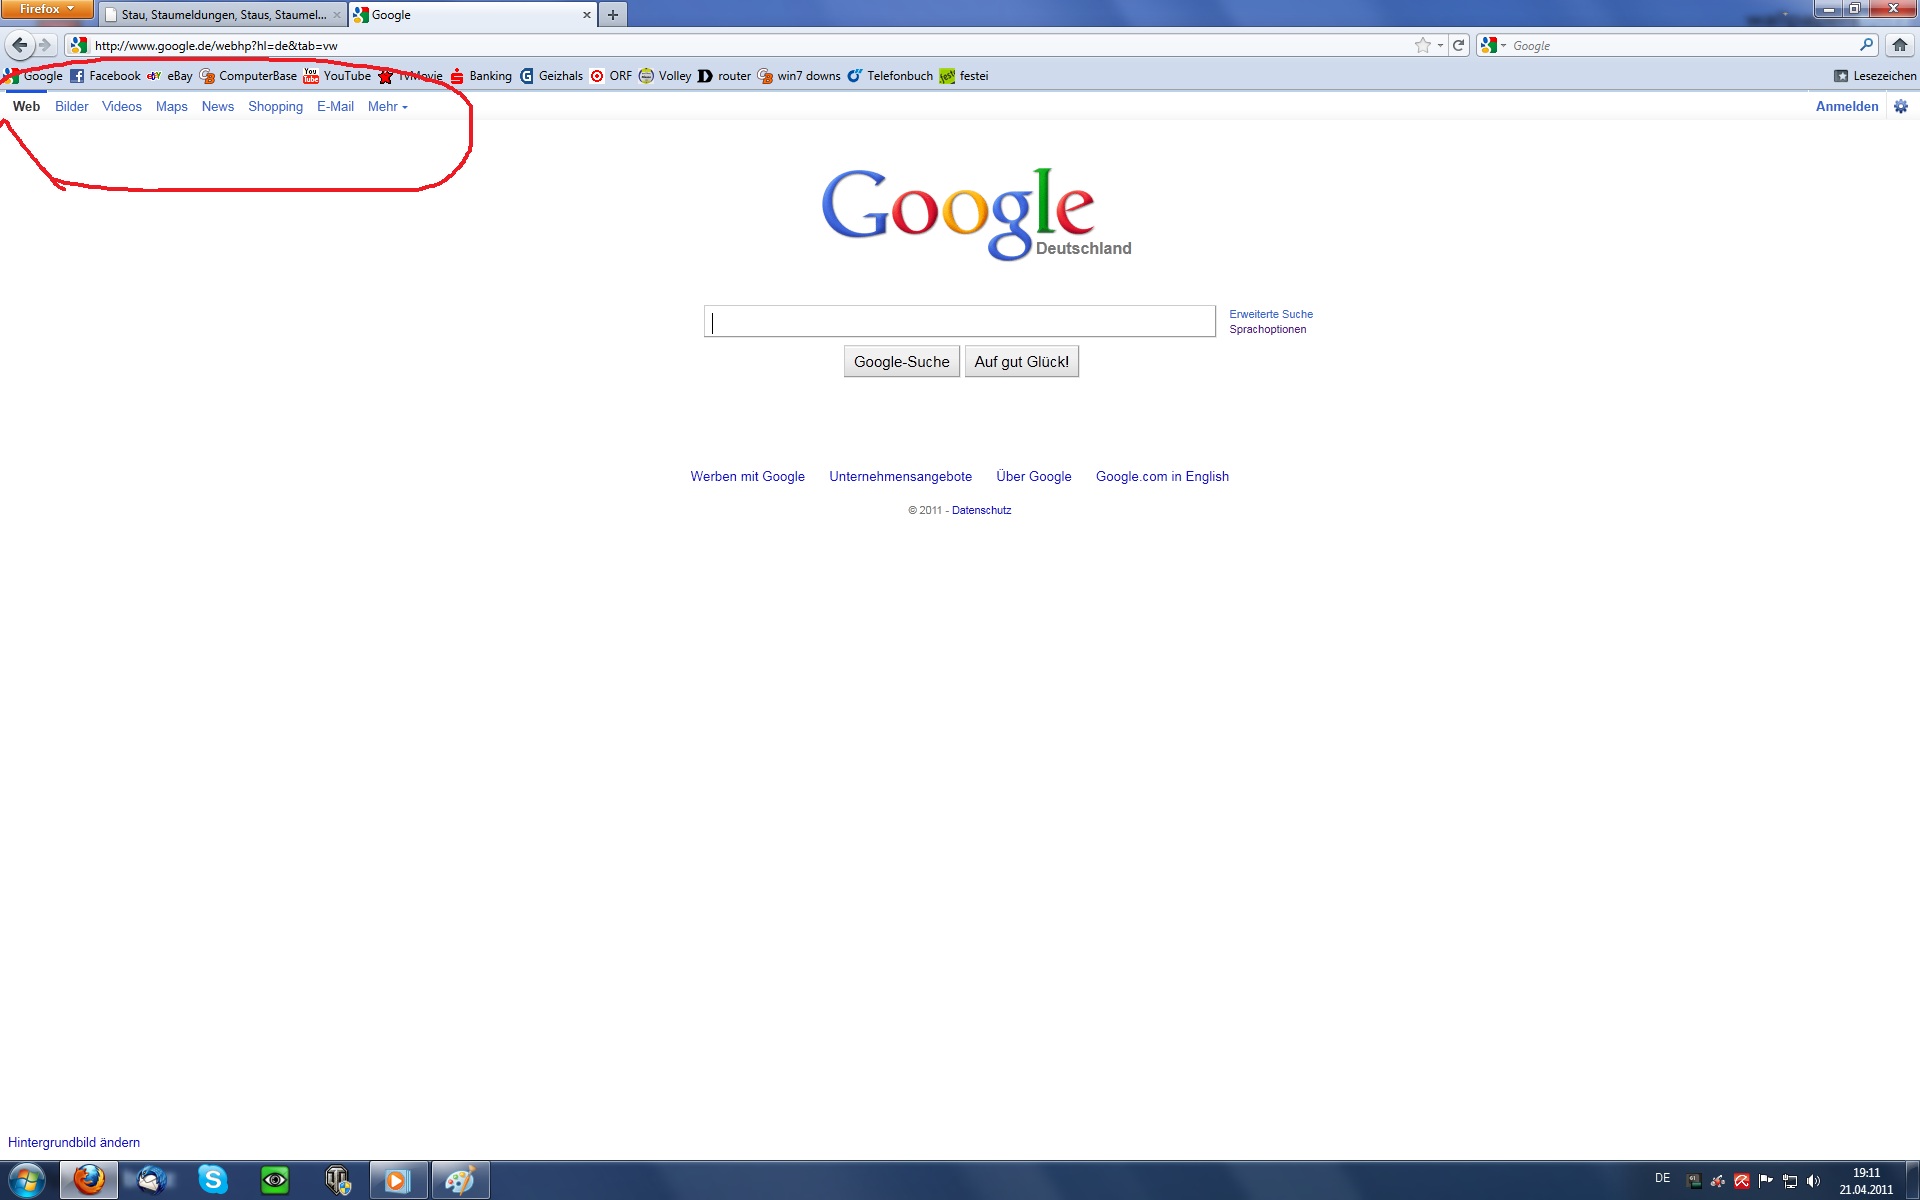Click the Firefox address bar URL
The width and height of the screenshot is (1920, 1200).
point(740,45)
